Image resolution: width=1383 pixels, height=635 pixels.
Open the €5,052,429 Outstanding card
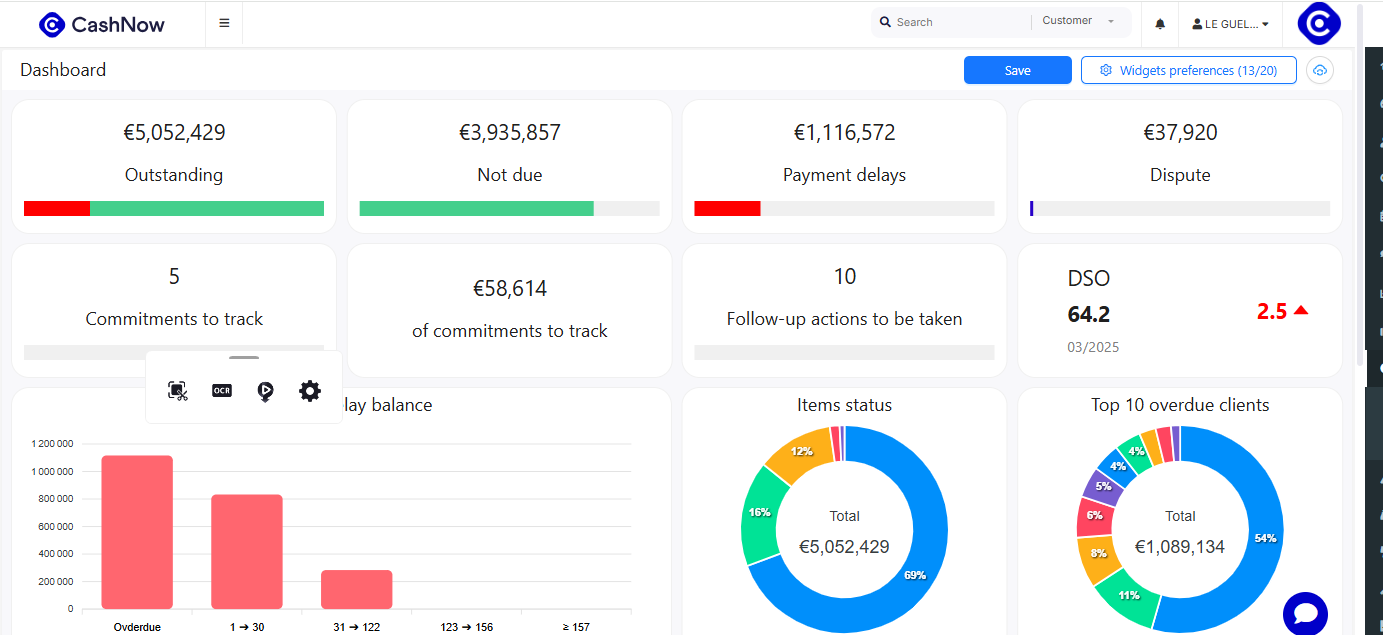[174, 166]
